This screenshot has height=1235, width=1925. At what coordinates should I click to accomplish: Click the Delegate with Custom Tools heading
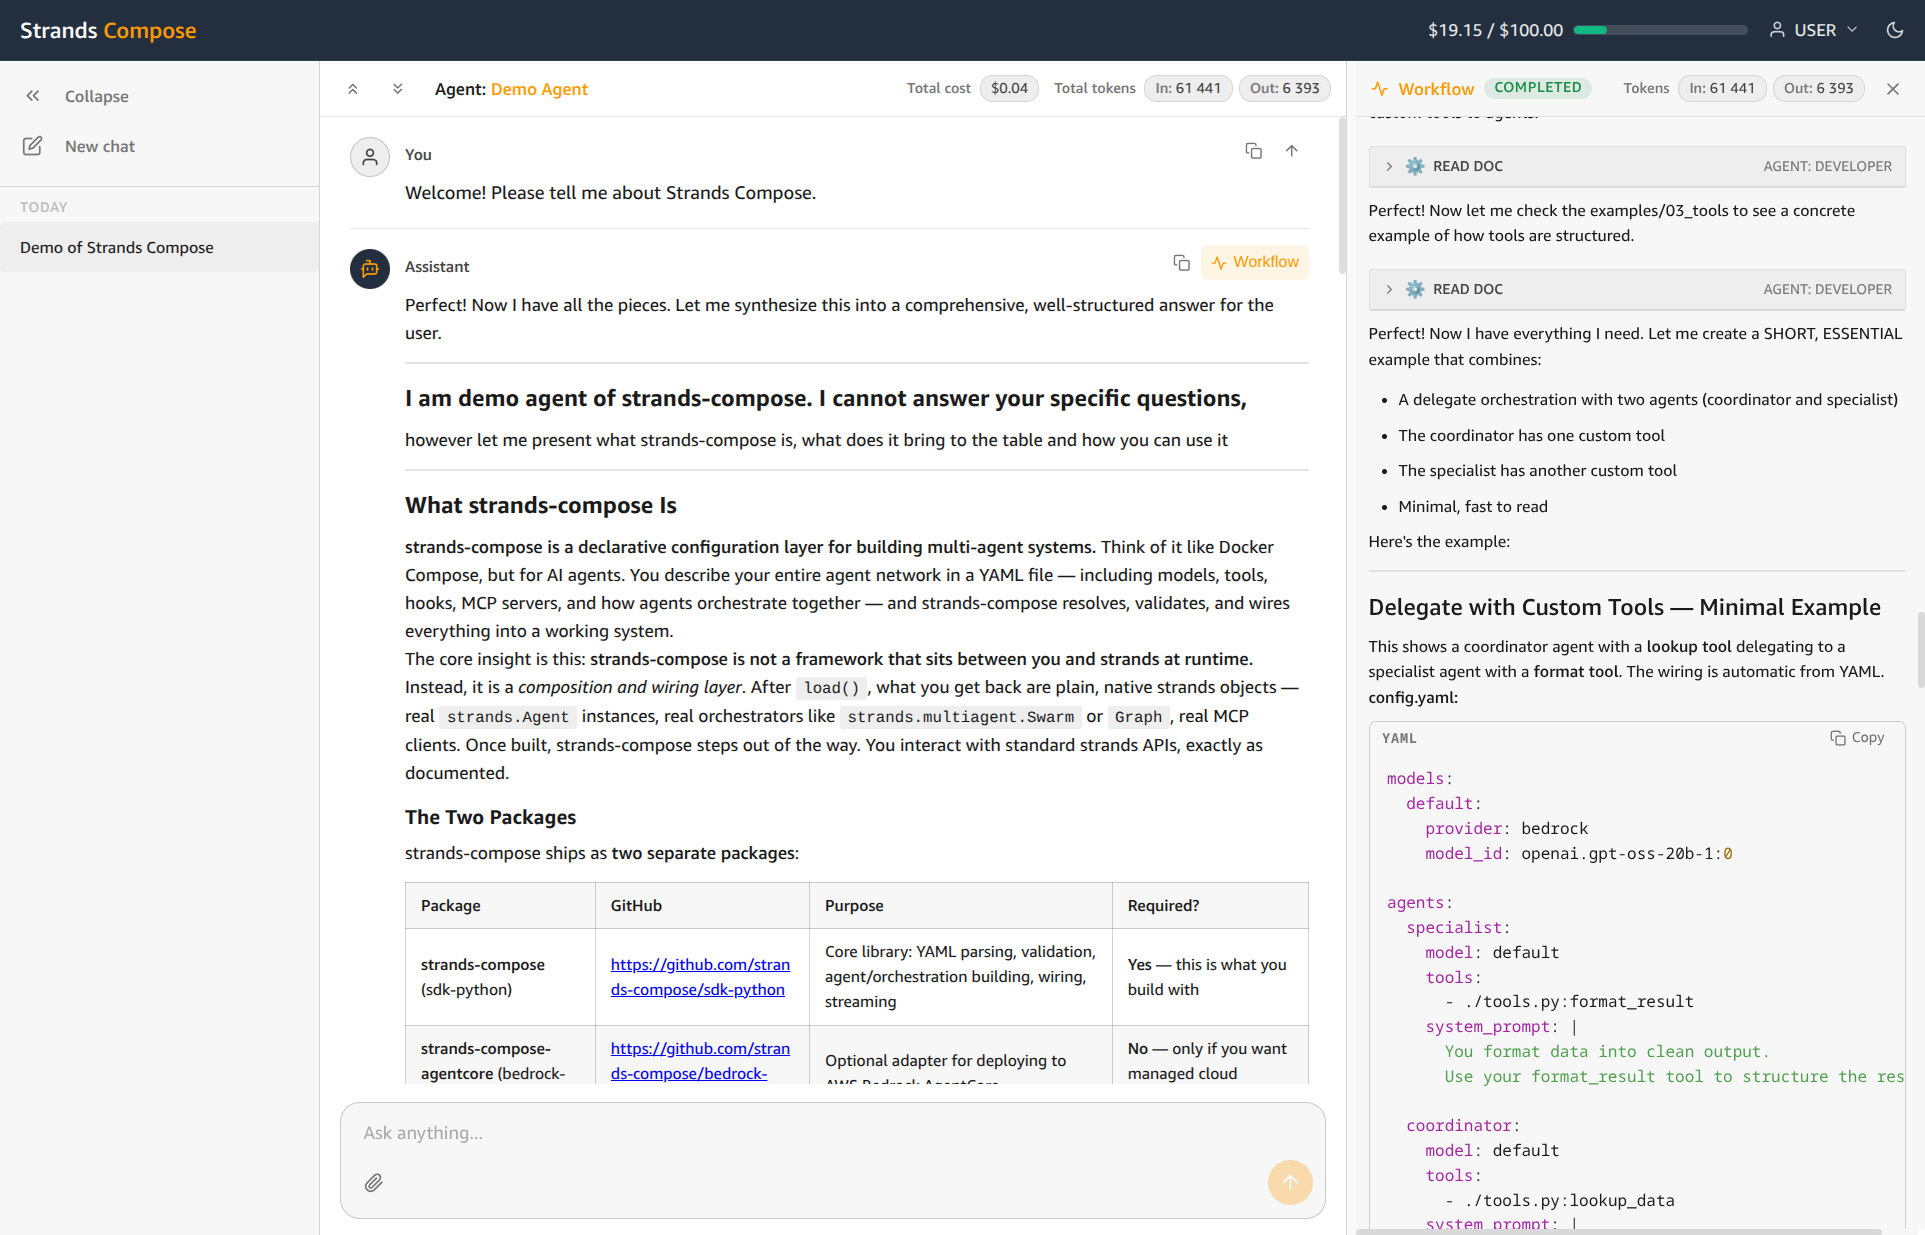[x=1624, y=607]
